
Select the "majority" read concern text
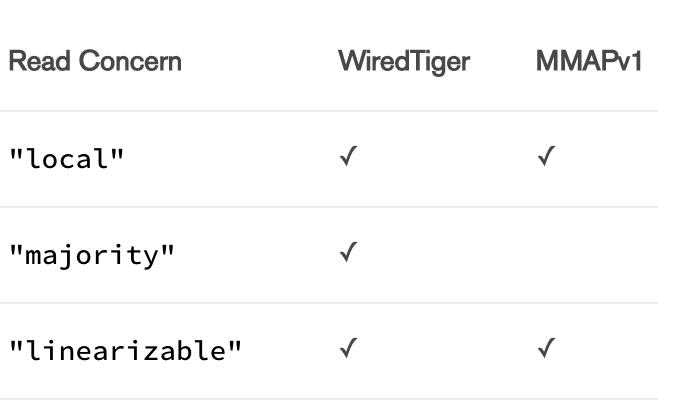[92, 257]
